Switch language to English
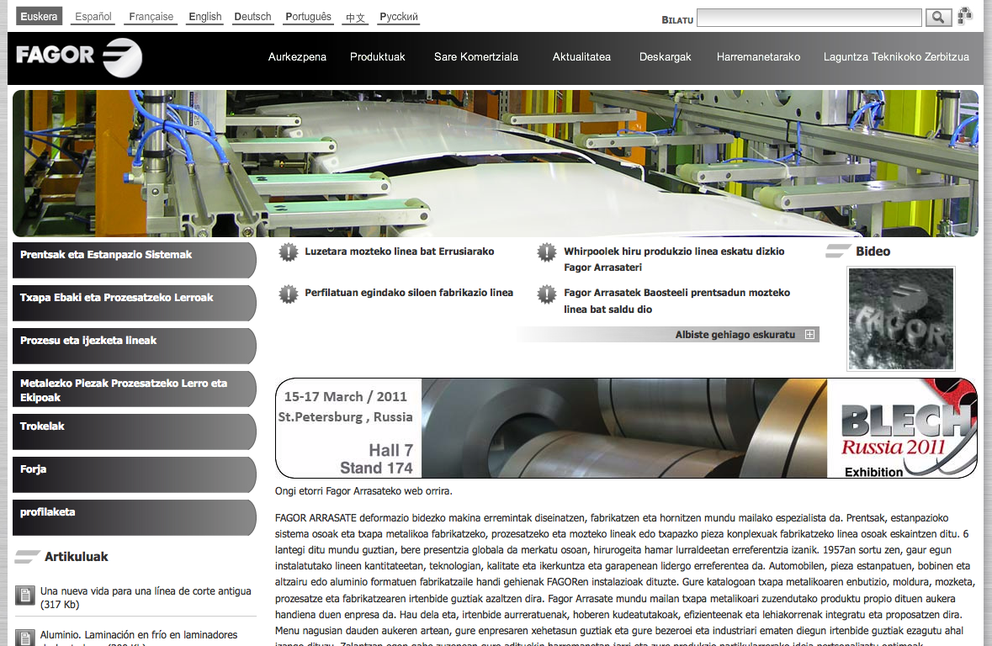 205,16
